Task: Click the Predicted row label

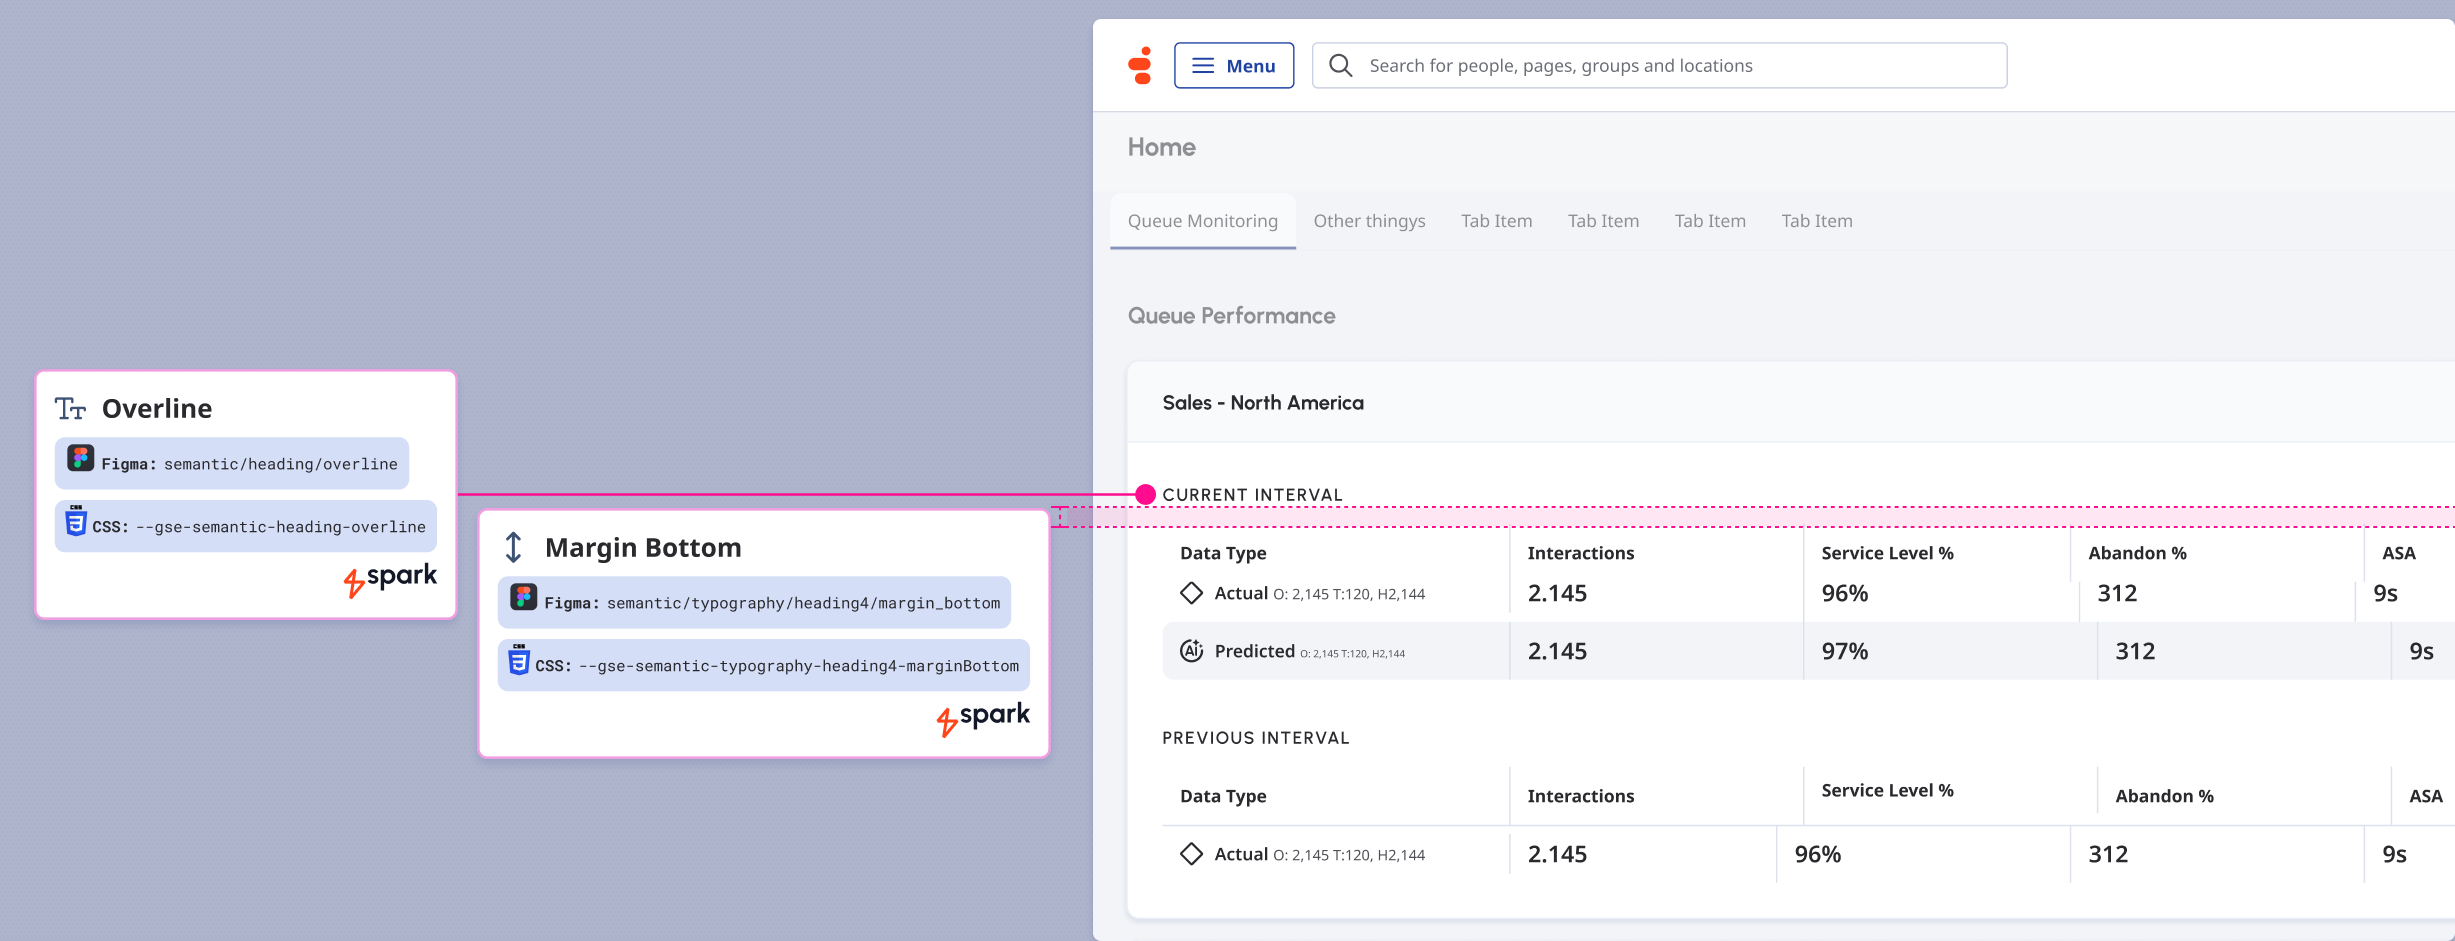Action: click(x=1255, y=651)
